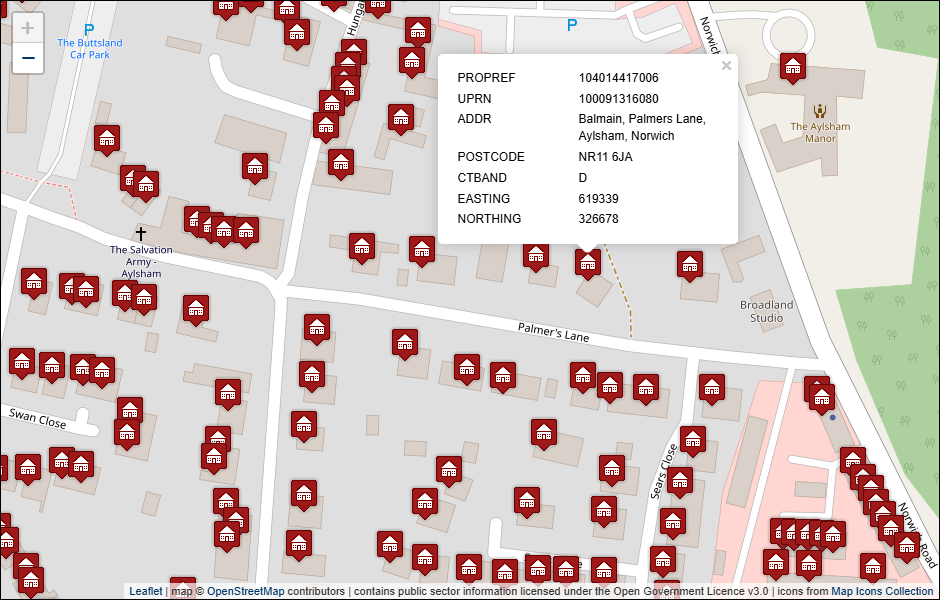The width and height of the screenshot is (940, 600).
Task: Click the Swan Close street label
Action: tap(38, 418)
